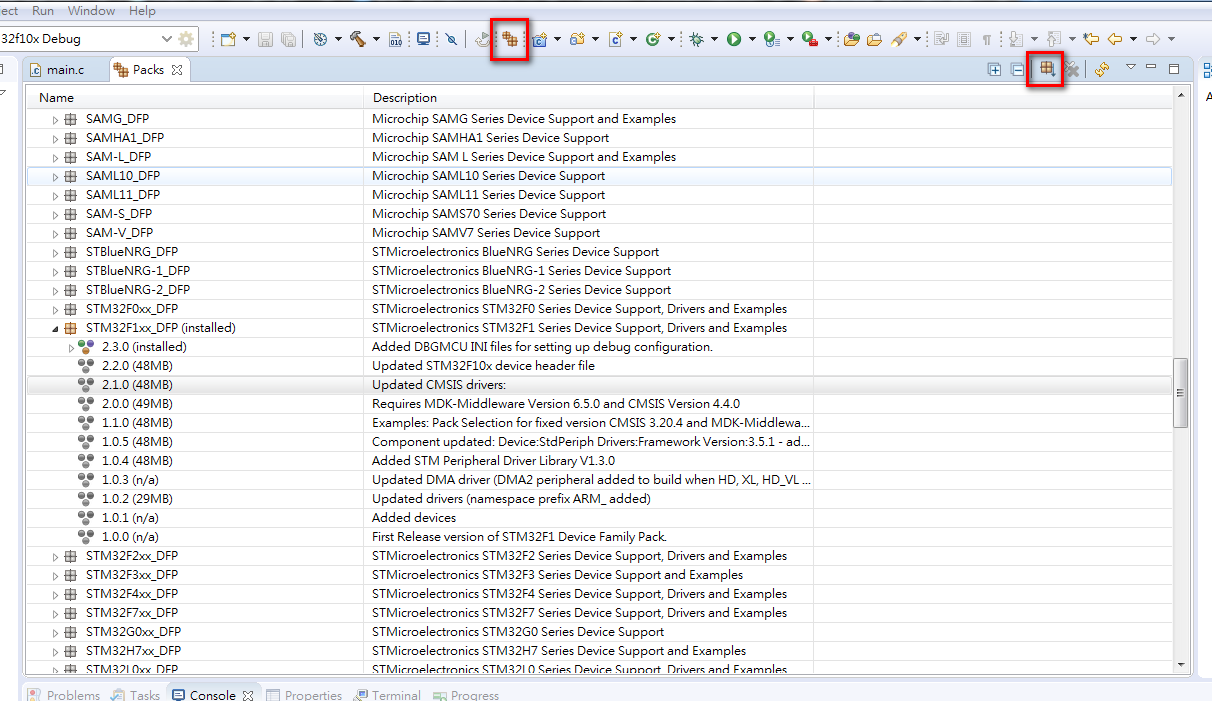Click the build target globe icon
The height and width of the screenshot is (701, 1212).
coord(320,39)
